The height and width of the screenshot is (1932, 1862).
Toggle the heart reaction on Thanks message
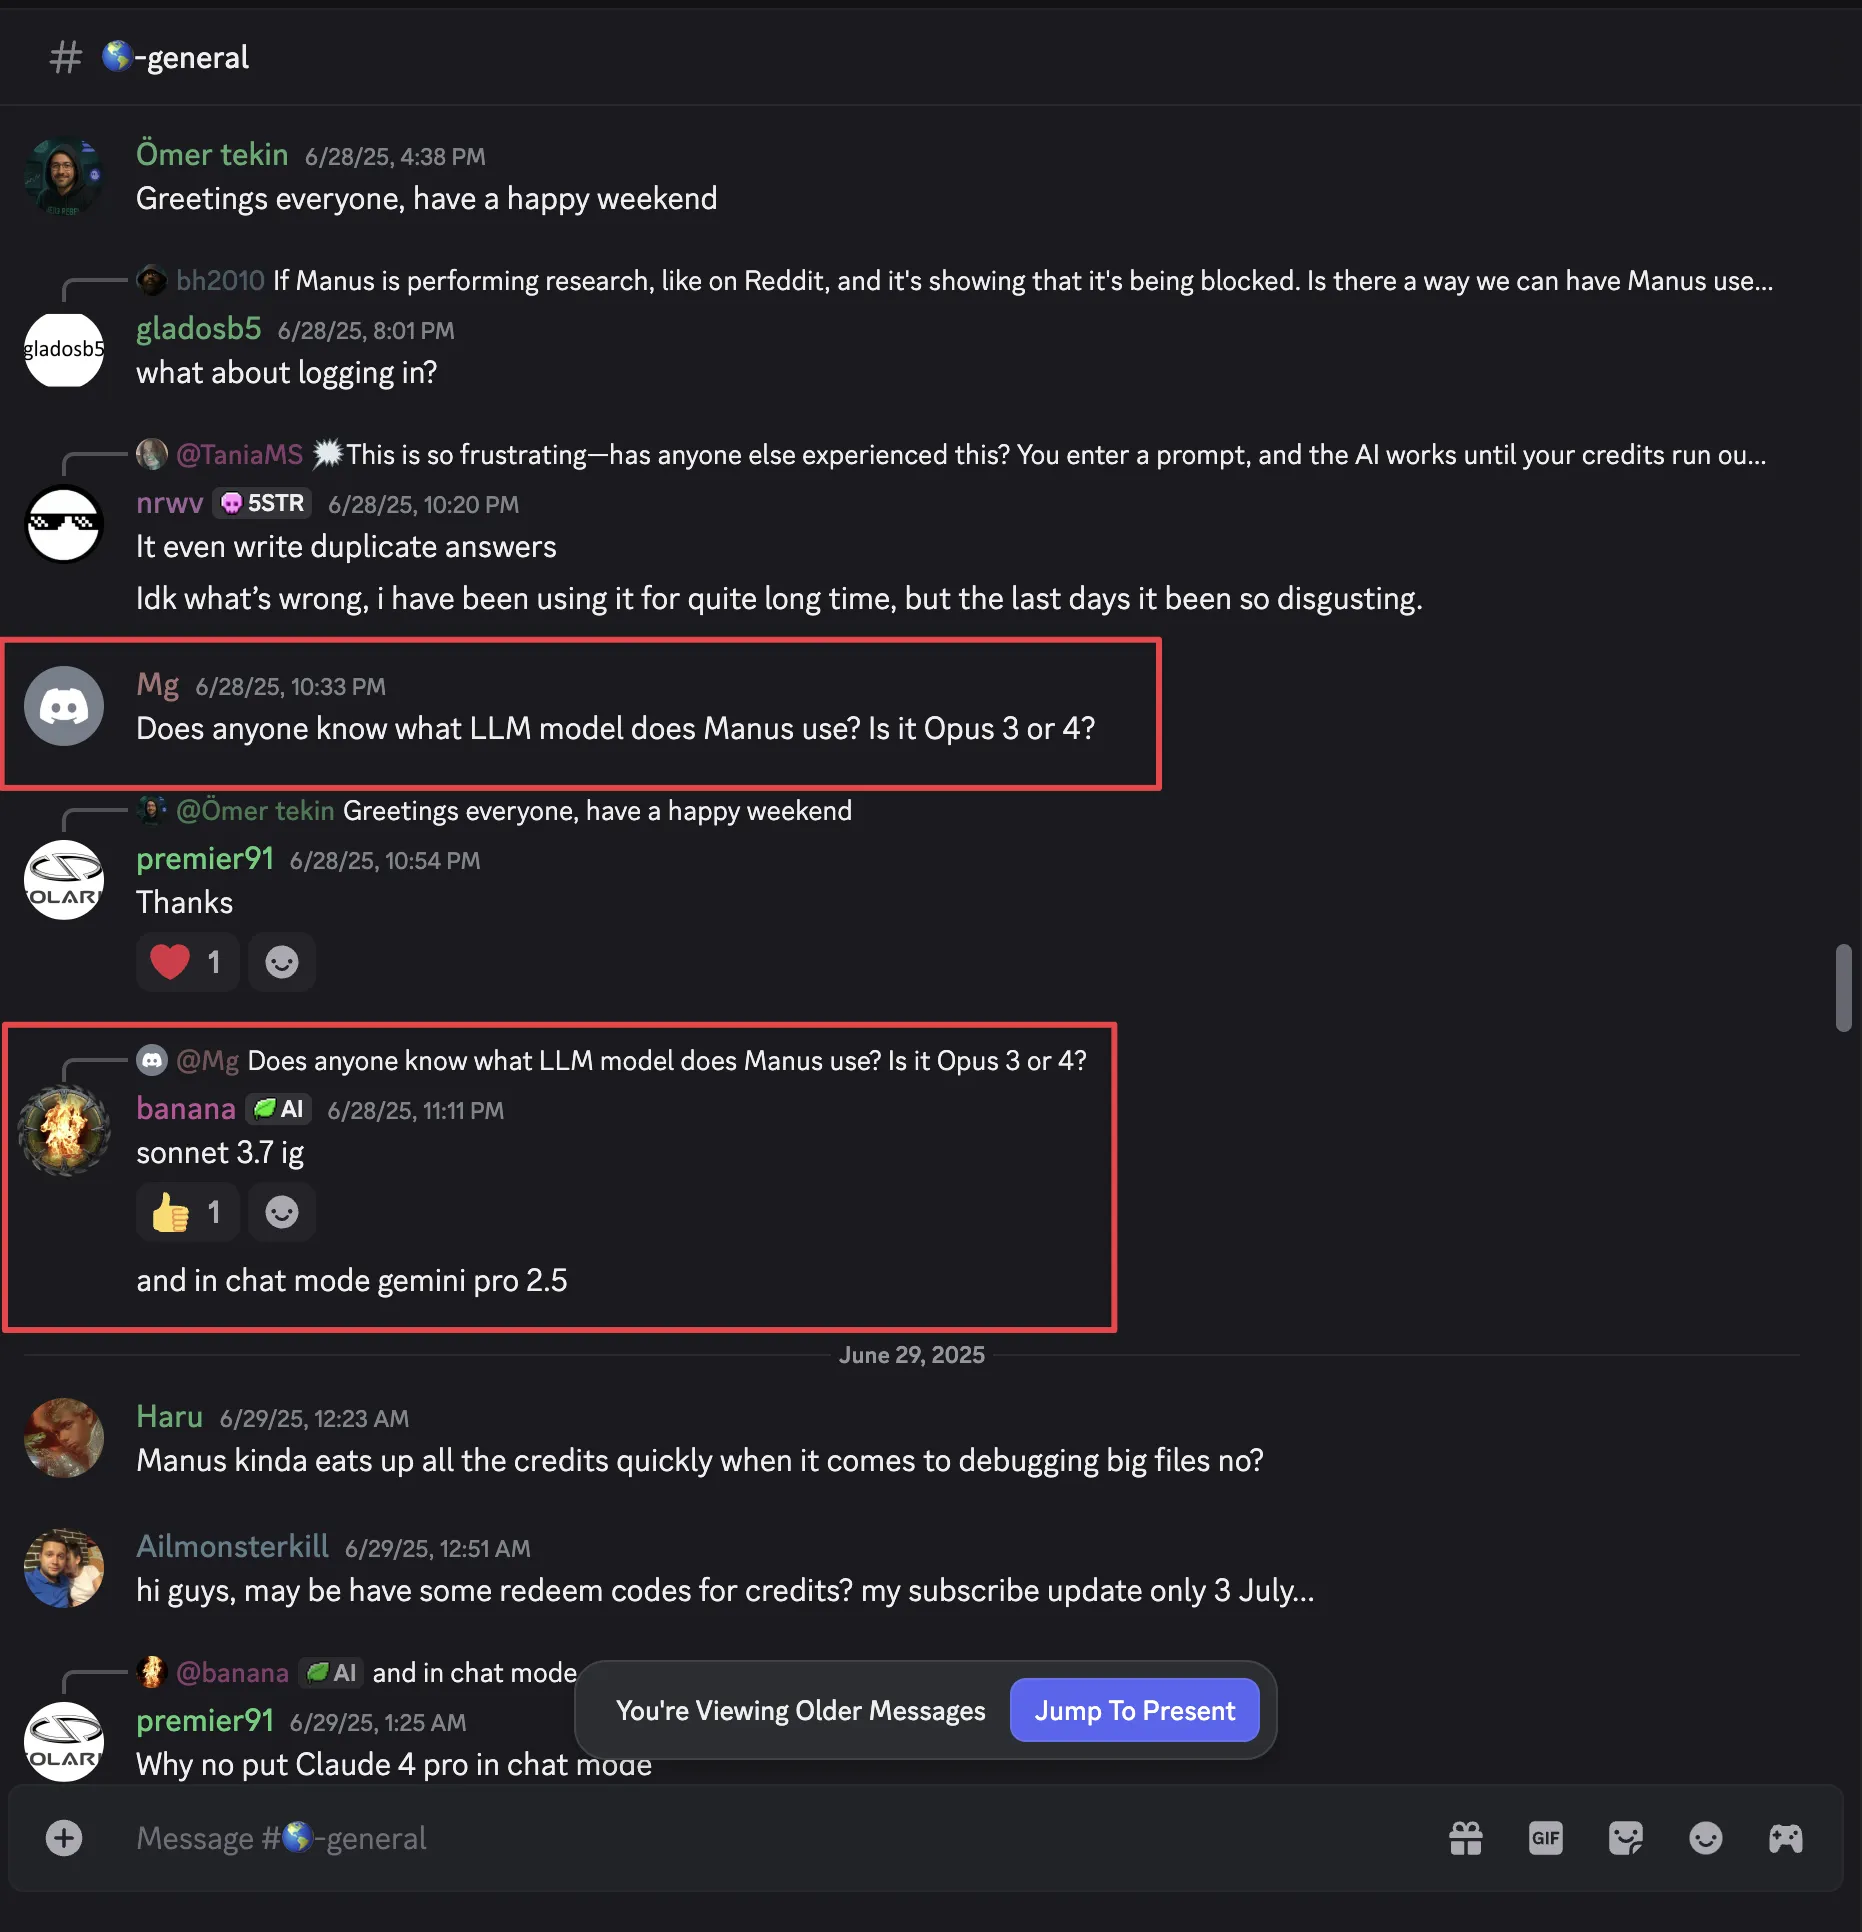click(187, 961)
